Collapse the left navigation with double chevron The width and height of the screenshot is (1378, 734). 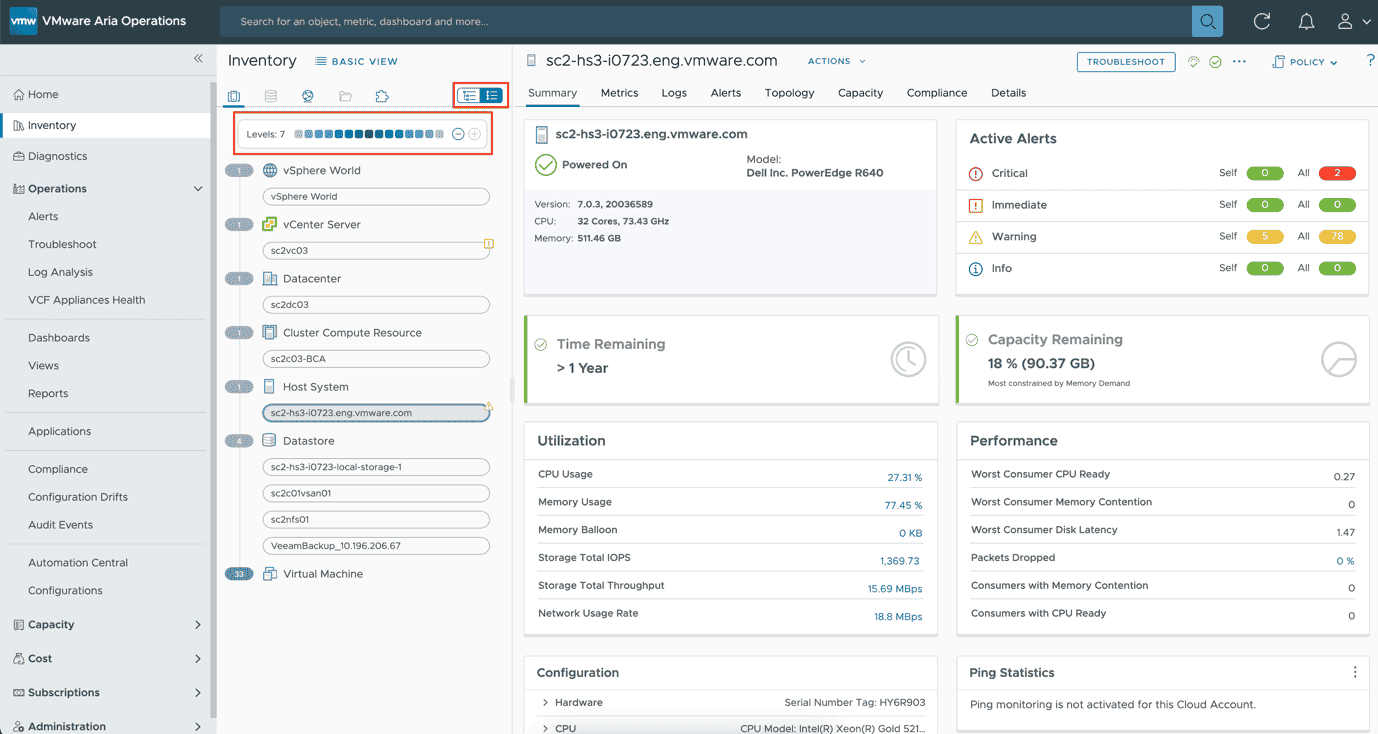(198, 59)
